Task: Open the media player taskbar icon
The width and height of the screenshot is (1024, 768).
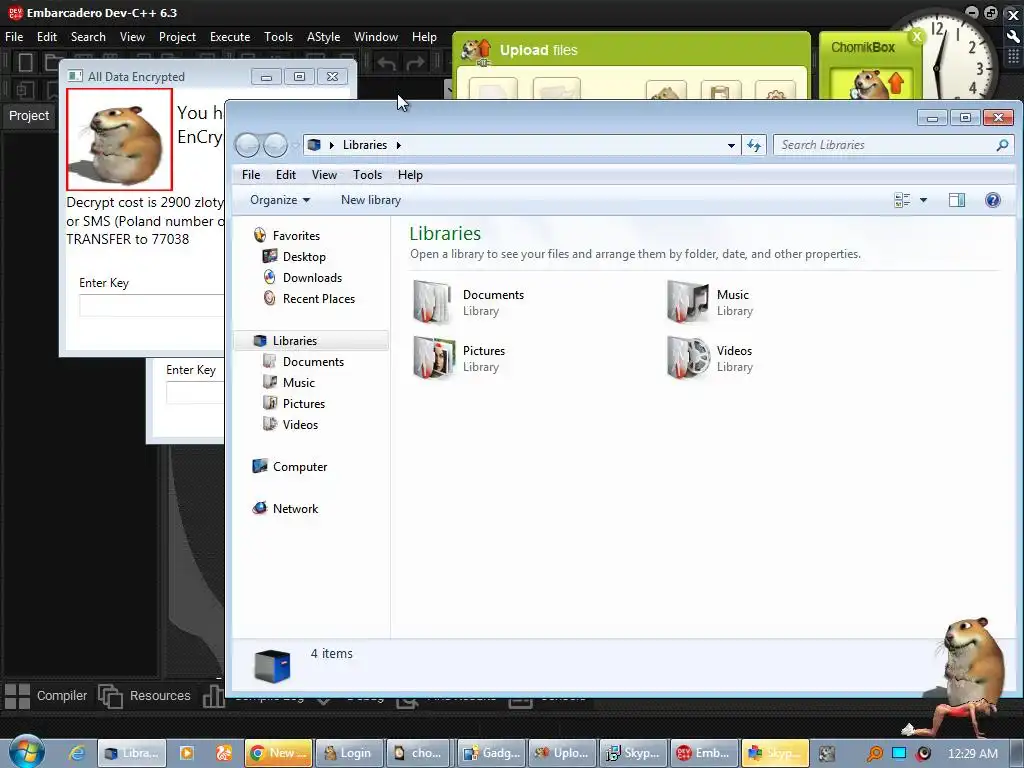Action: pos(187,754)
